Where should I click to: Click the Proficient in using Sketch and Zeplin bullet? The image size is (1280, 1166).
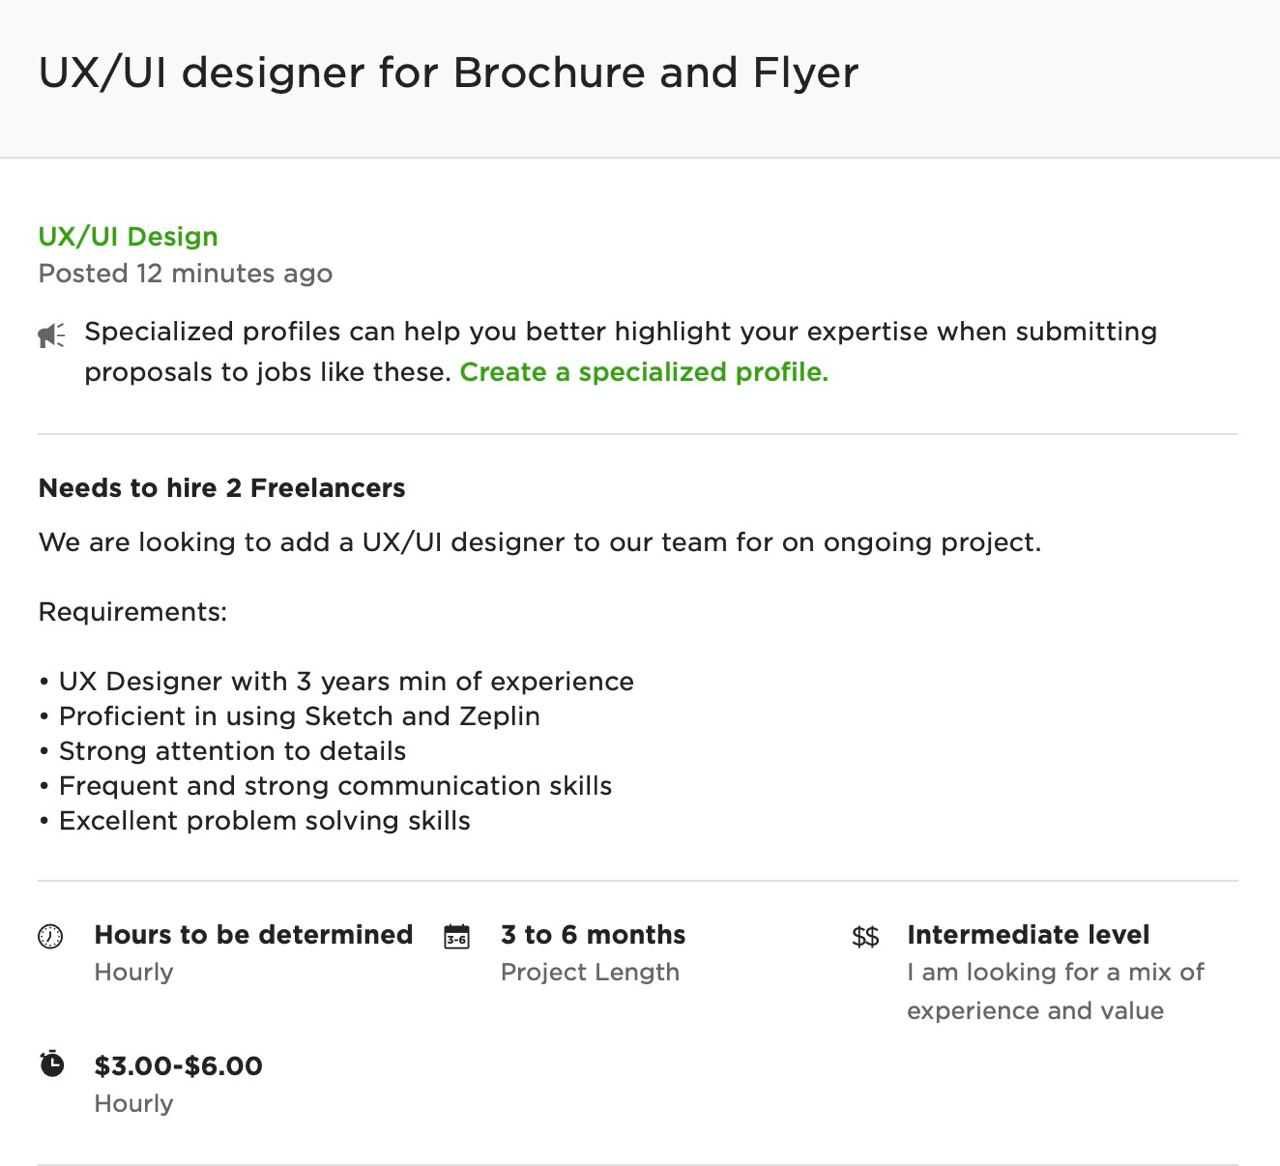pos(289,716)
